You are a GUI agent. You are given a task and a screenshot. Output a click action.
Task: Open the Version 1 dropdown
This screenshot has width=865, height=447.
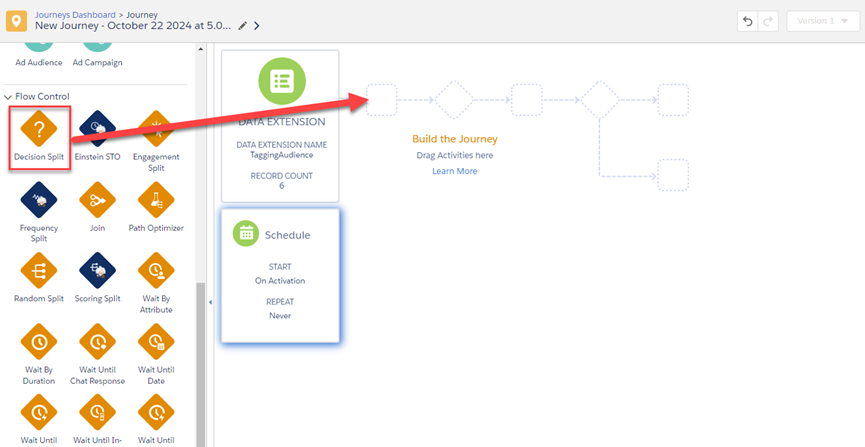click(823, 21)
